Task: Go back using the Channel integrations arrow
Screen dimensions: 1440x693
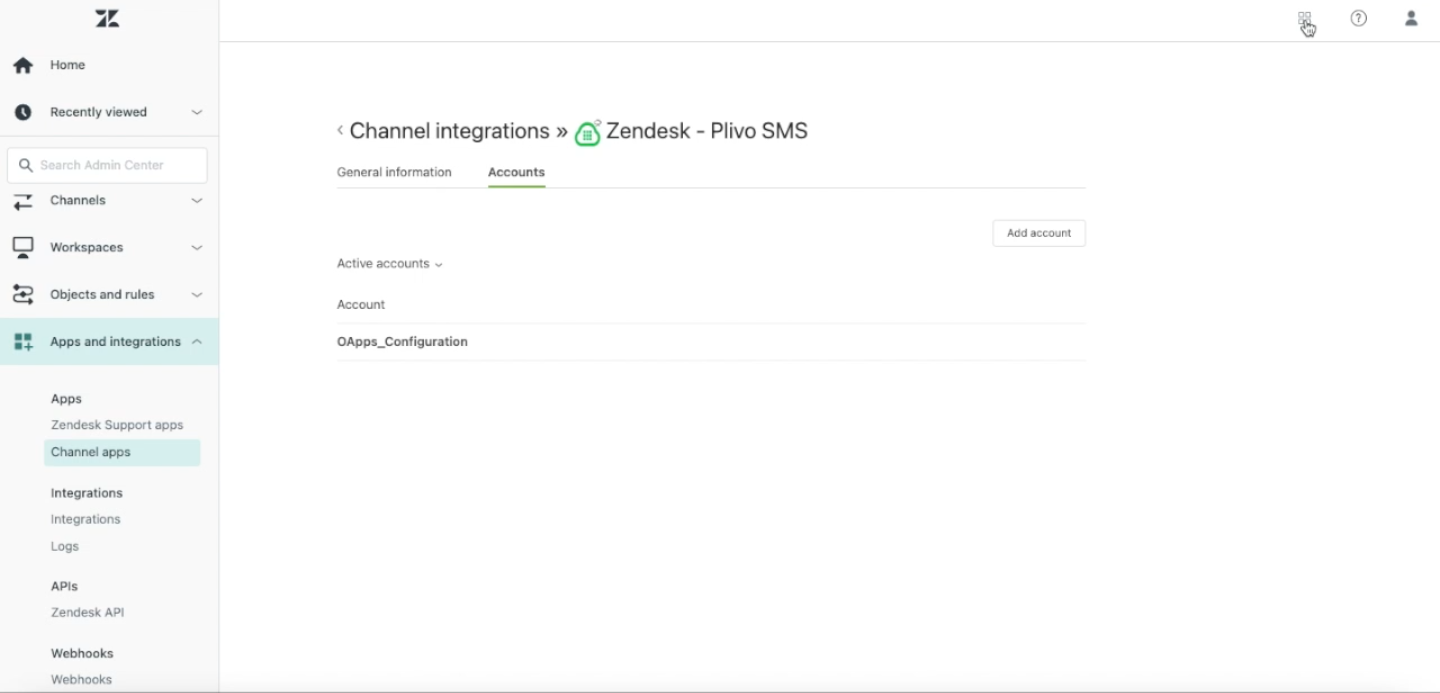Action: click(341, 130)
